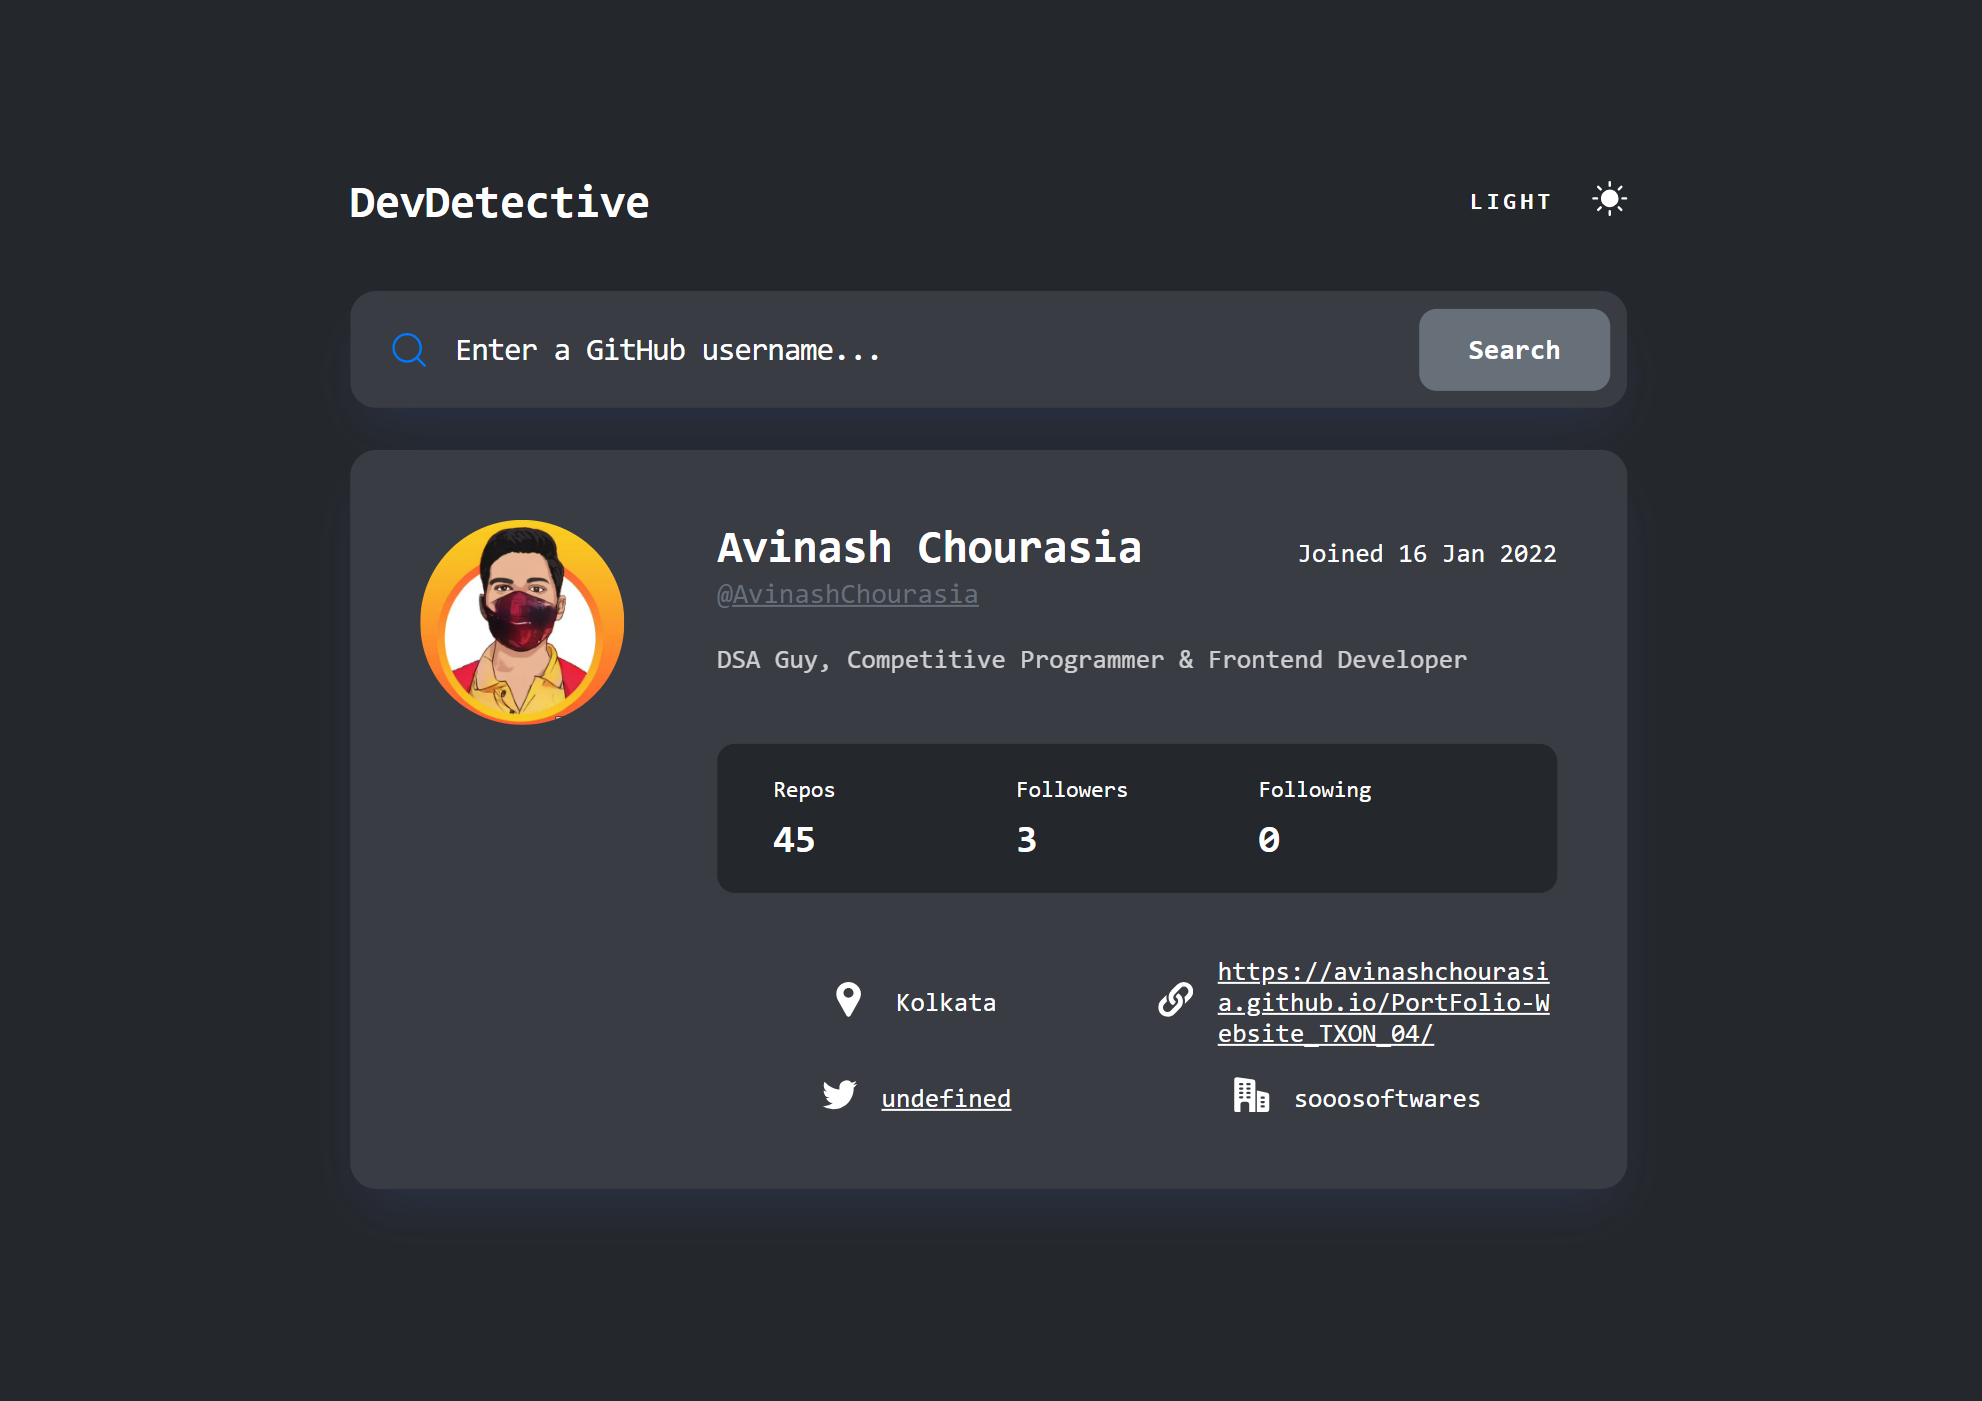Click the location pin icon
Viewport: 1982px width, 1401px height.
pos(848,1000)
